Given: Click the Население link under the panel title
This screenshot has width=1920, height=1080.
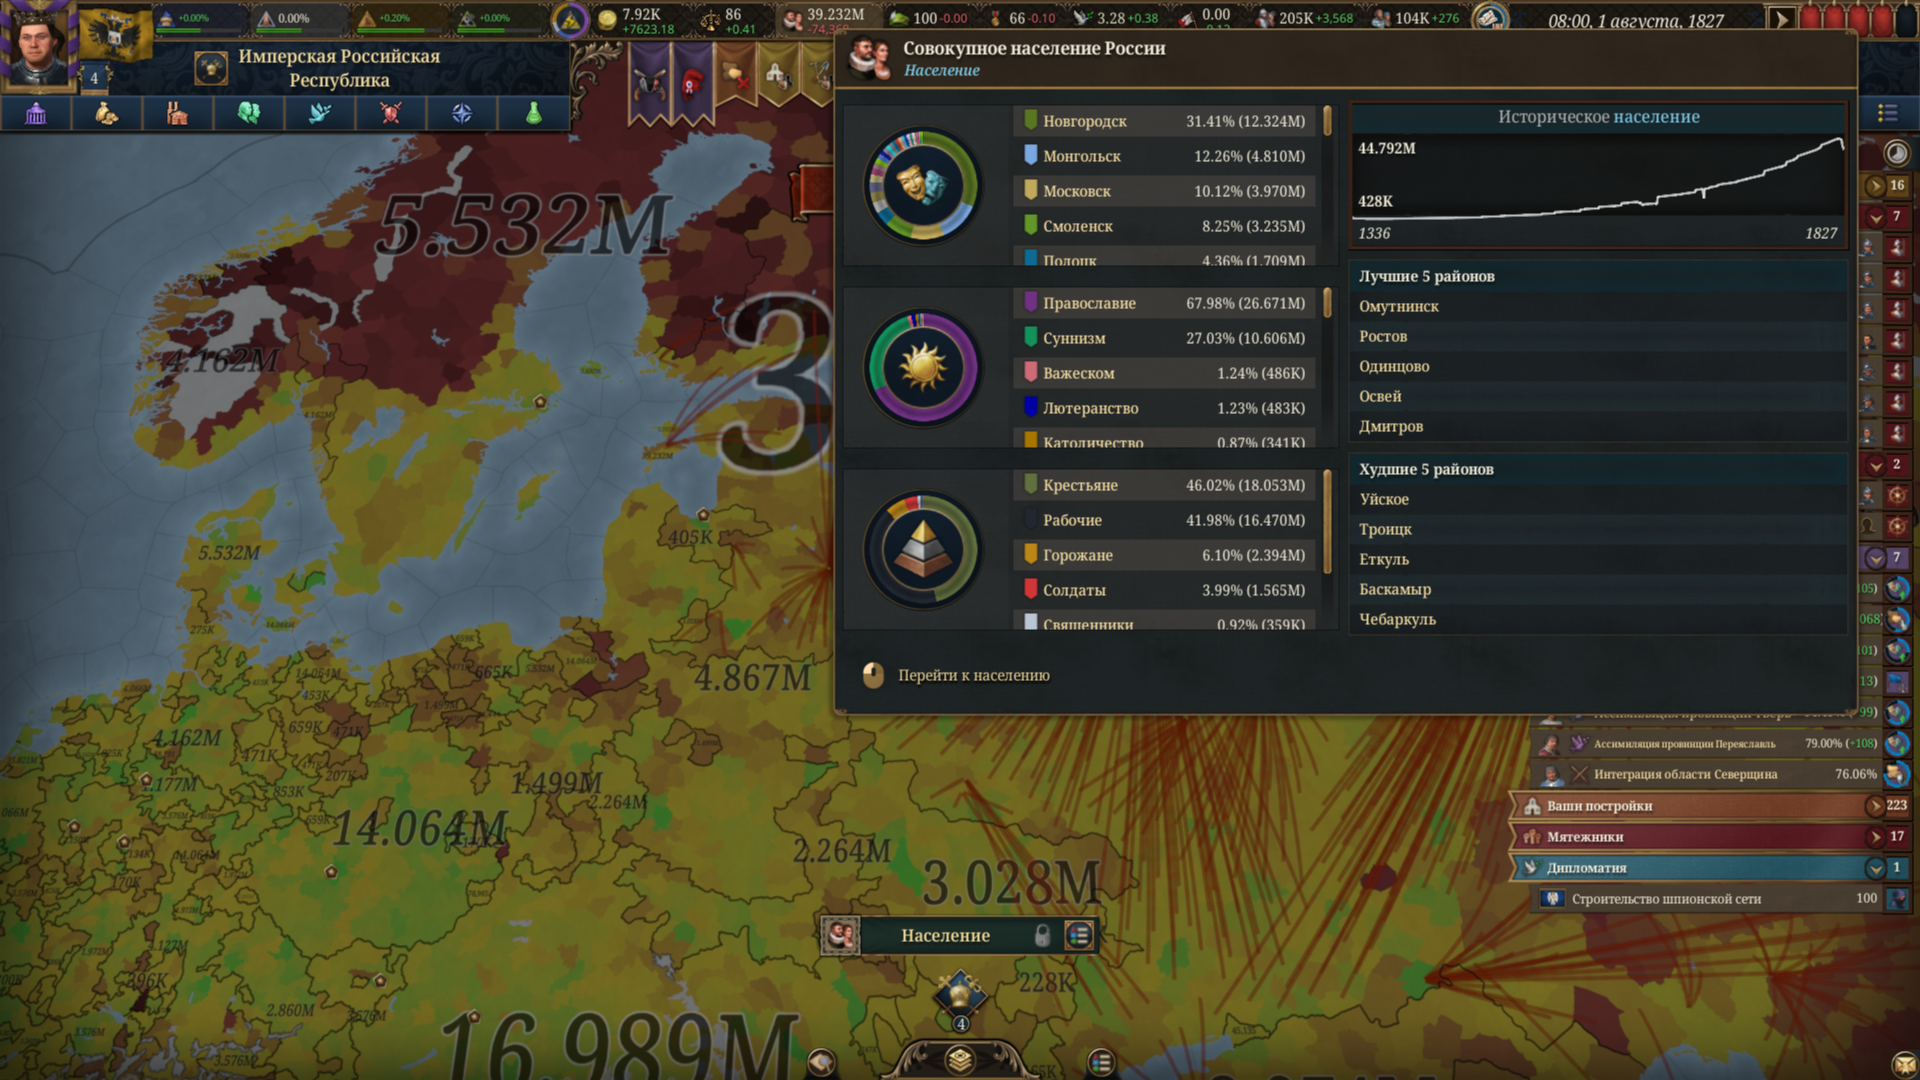Looking at the screenshot, I should click(x=941, y=71).
